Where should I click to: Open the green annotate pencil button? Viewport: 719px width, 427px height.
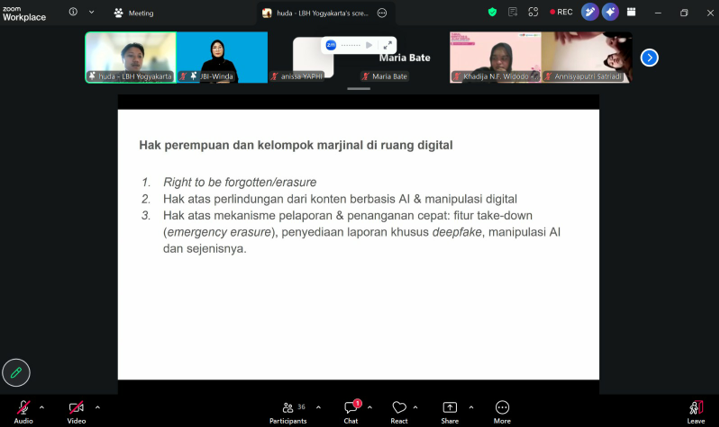(x=16, y=372)
